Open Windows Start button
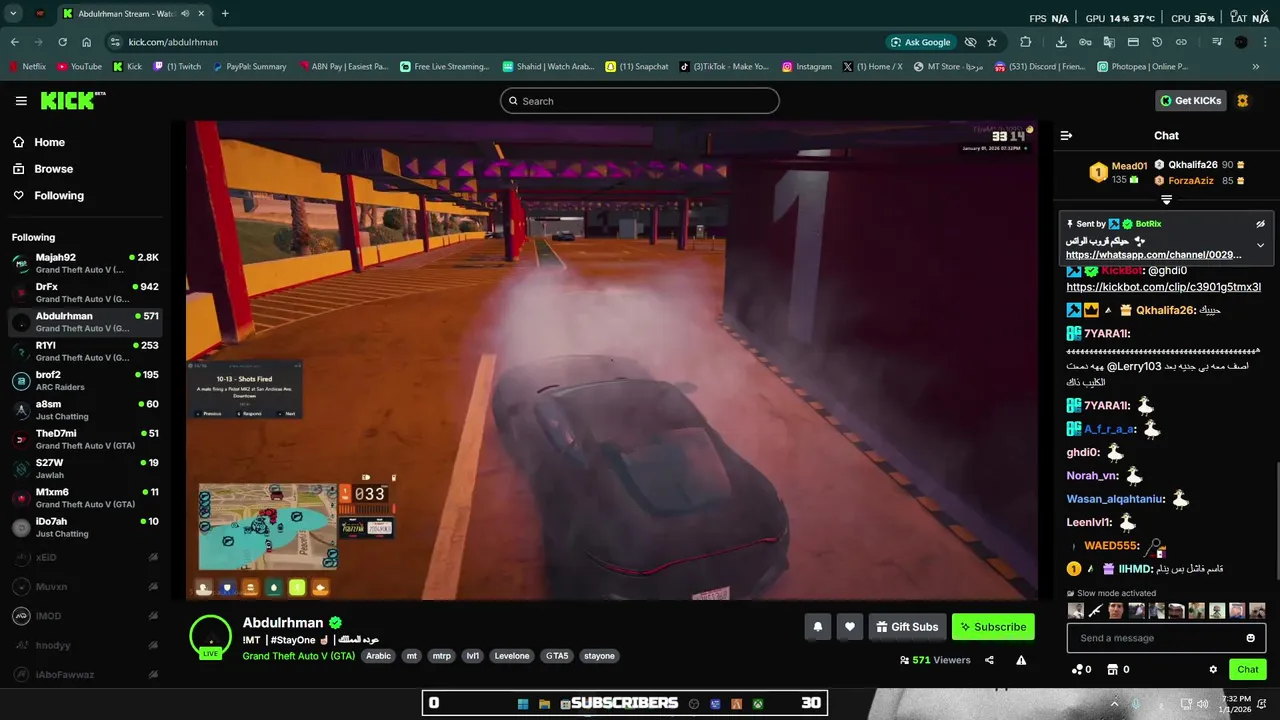 point(522,704)
